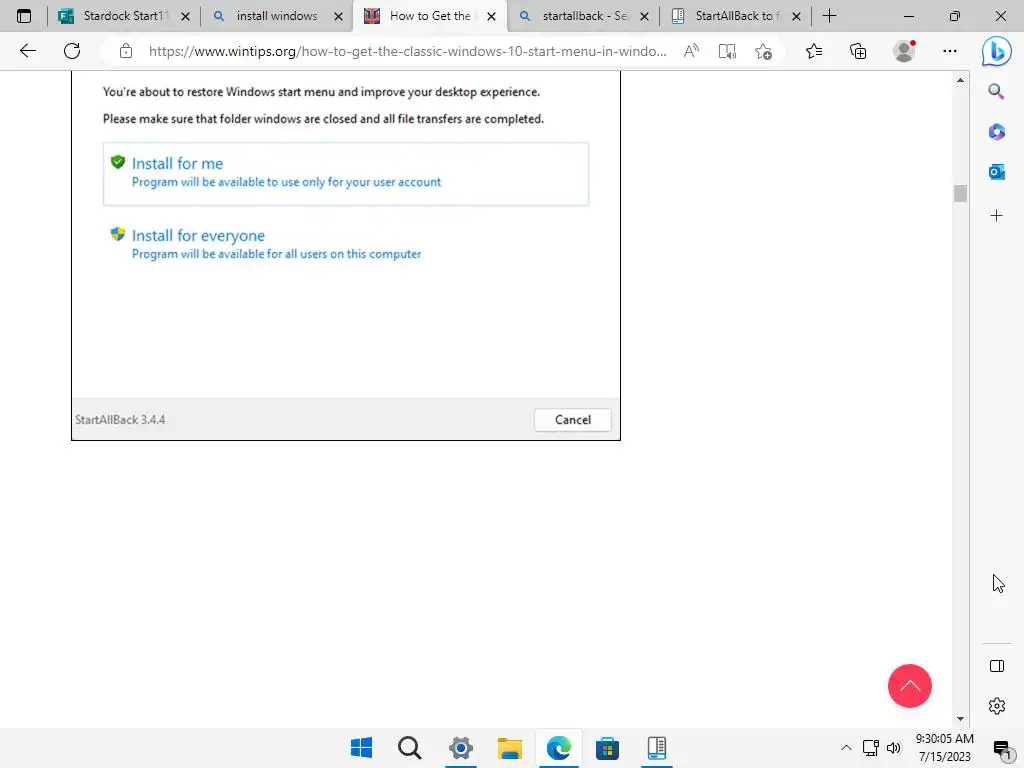Click StartAllBack 3.4.4 version text
This screenshot has height=768, width=1024.
tap(120, 420)
